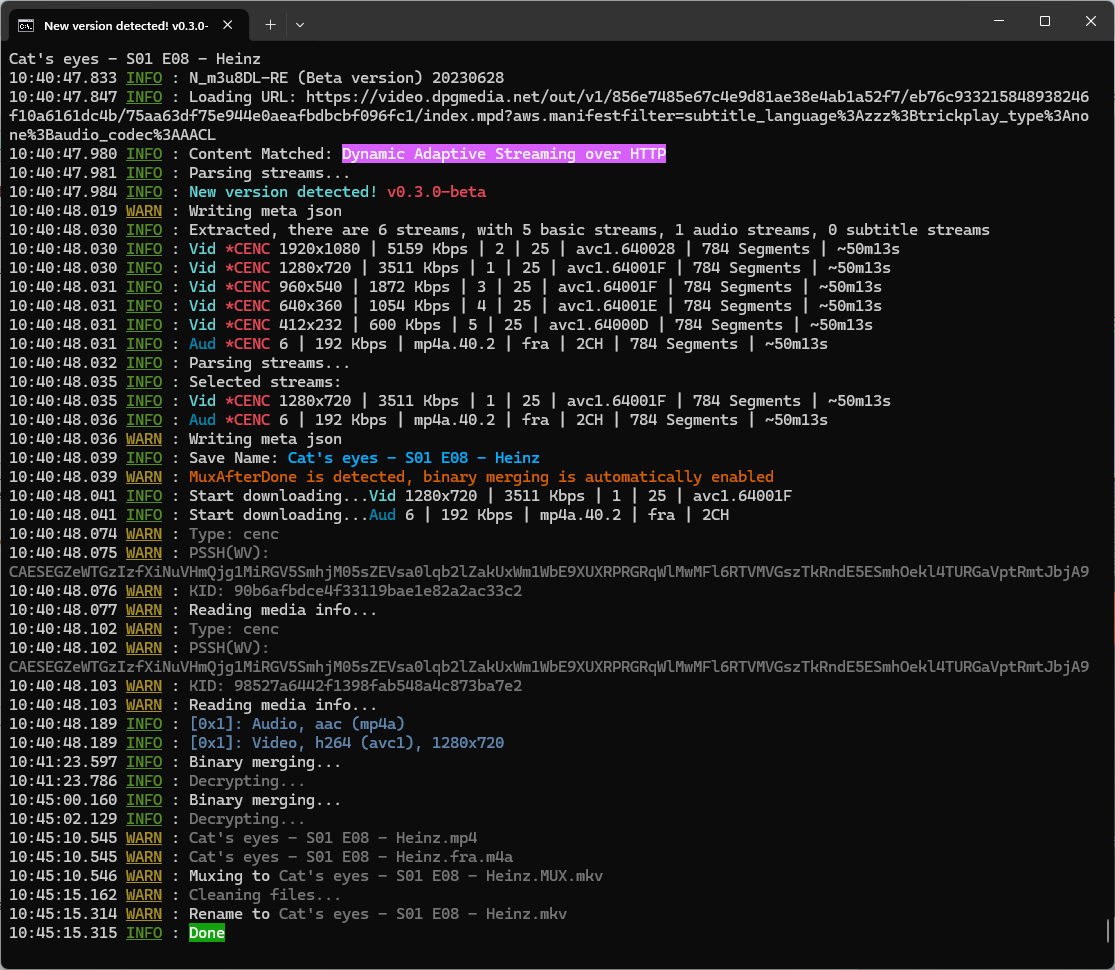Click the highlighted 'Dynamic Adaptive Streaming over HTTP' text

503,154
